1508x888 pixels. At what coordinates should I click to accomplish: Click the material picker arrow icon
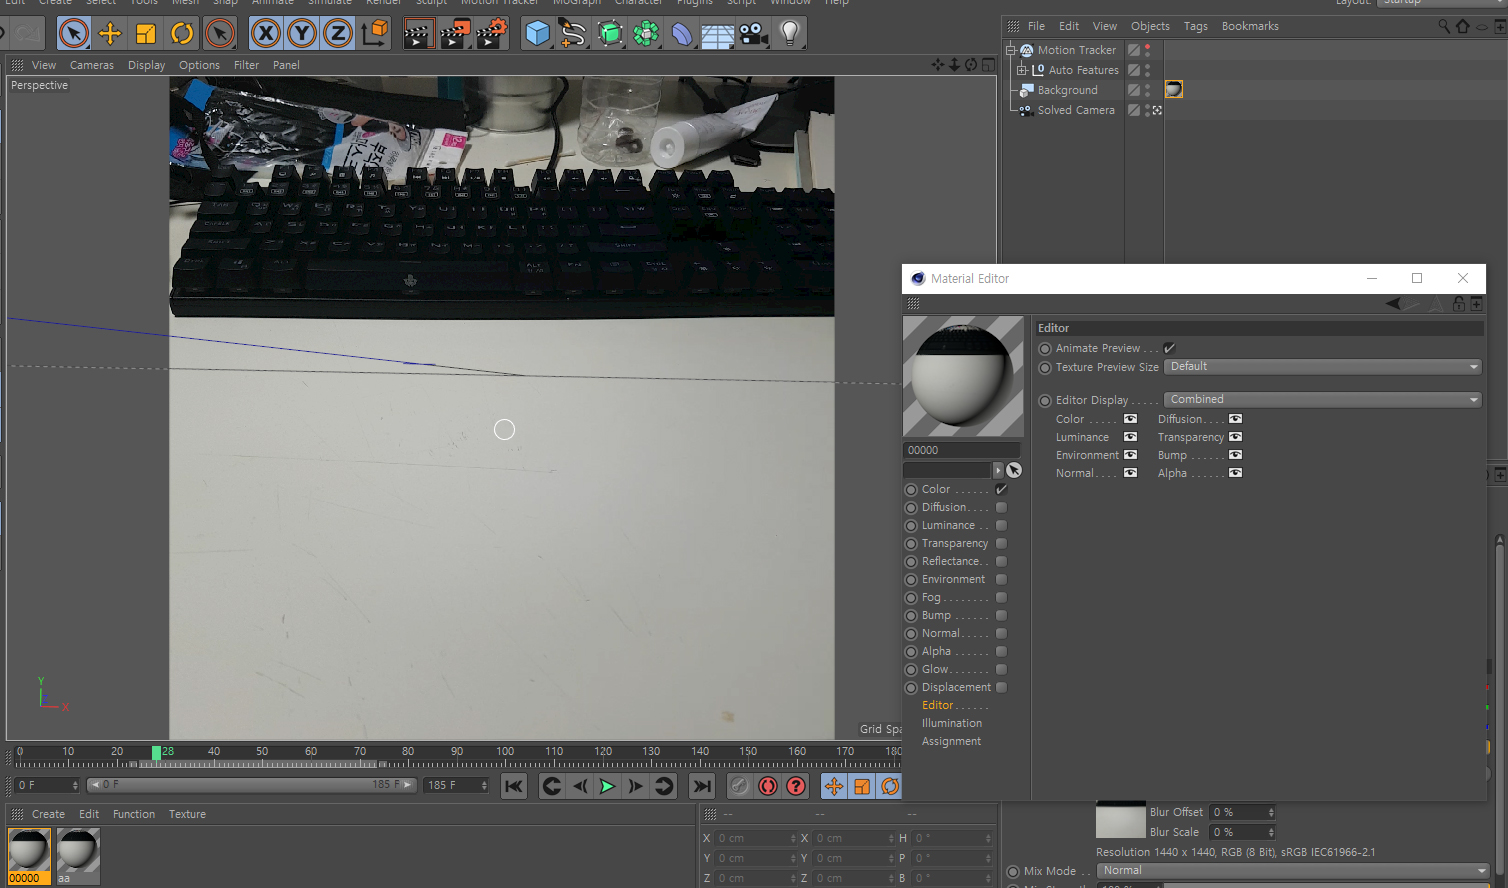click(x=1014, y=470)
